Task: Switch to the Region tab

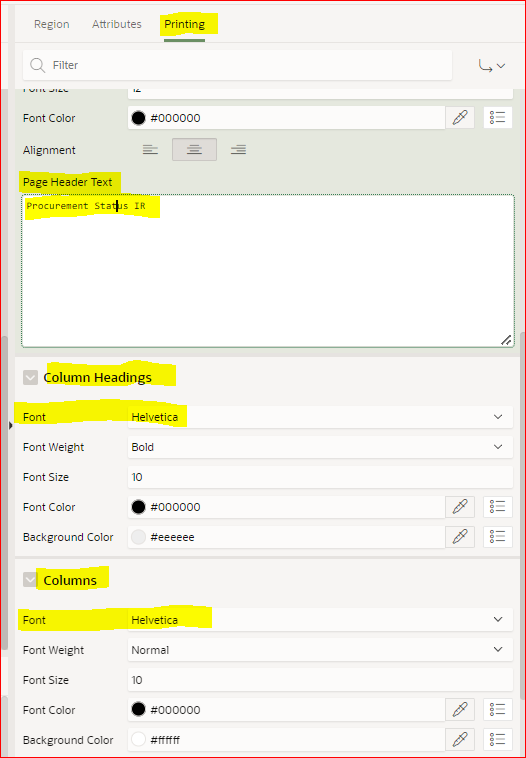Action: tap(52, 24)
